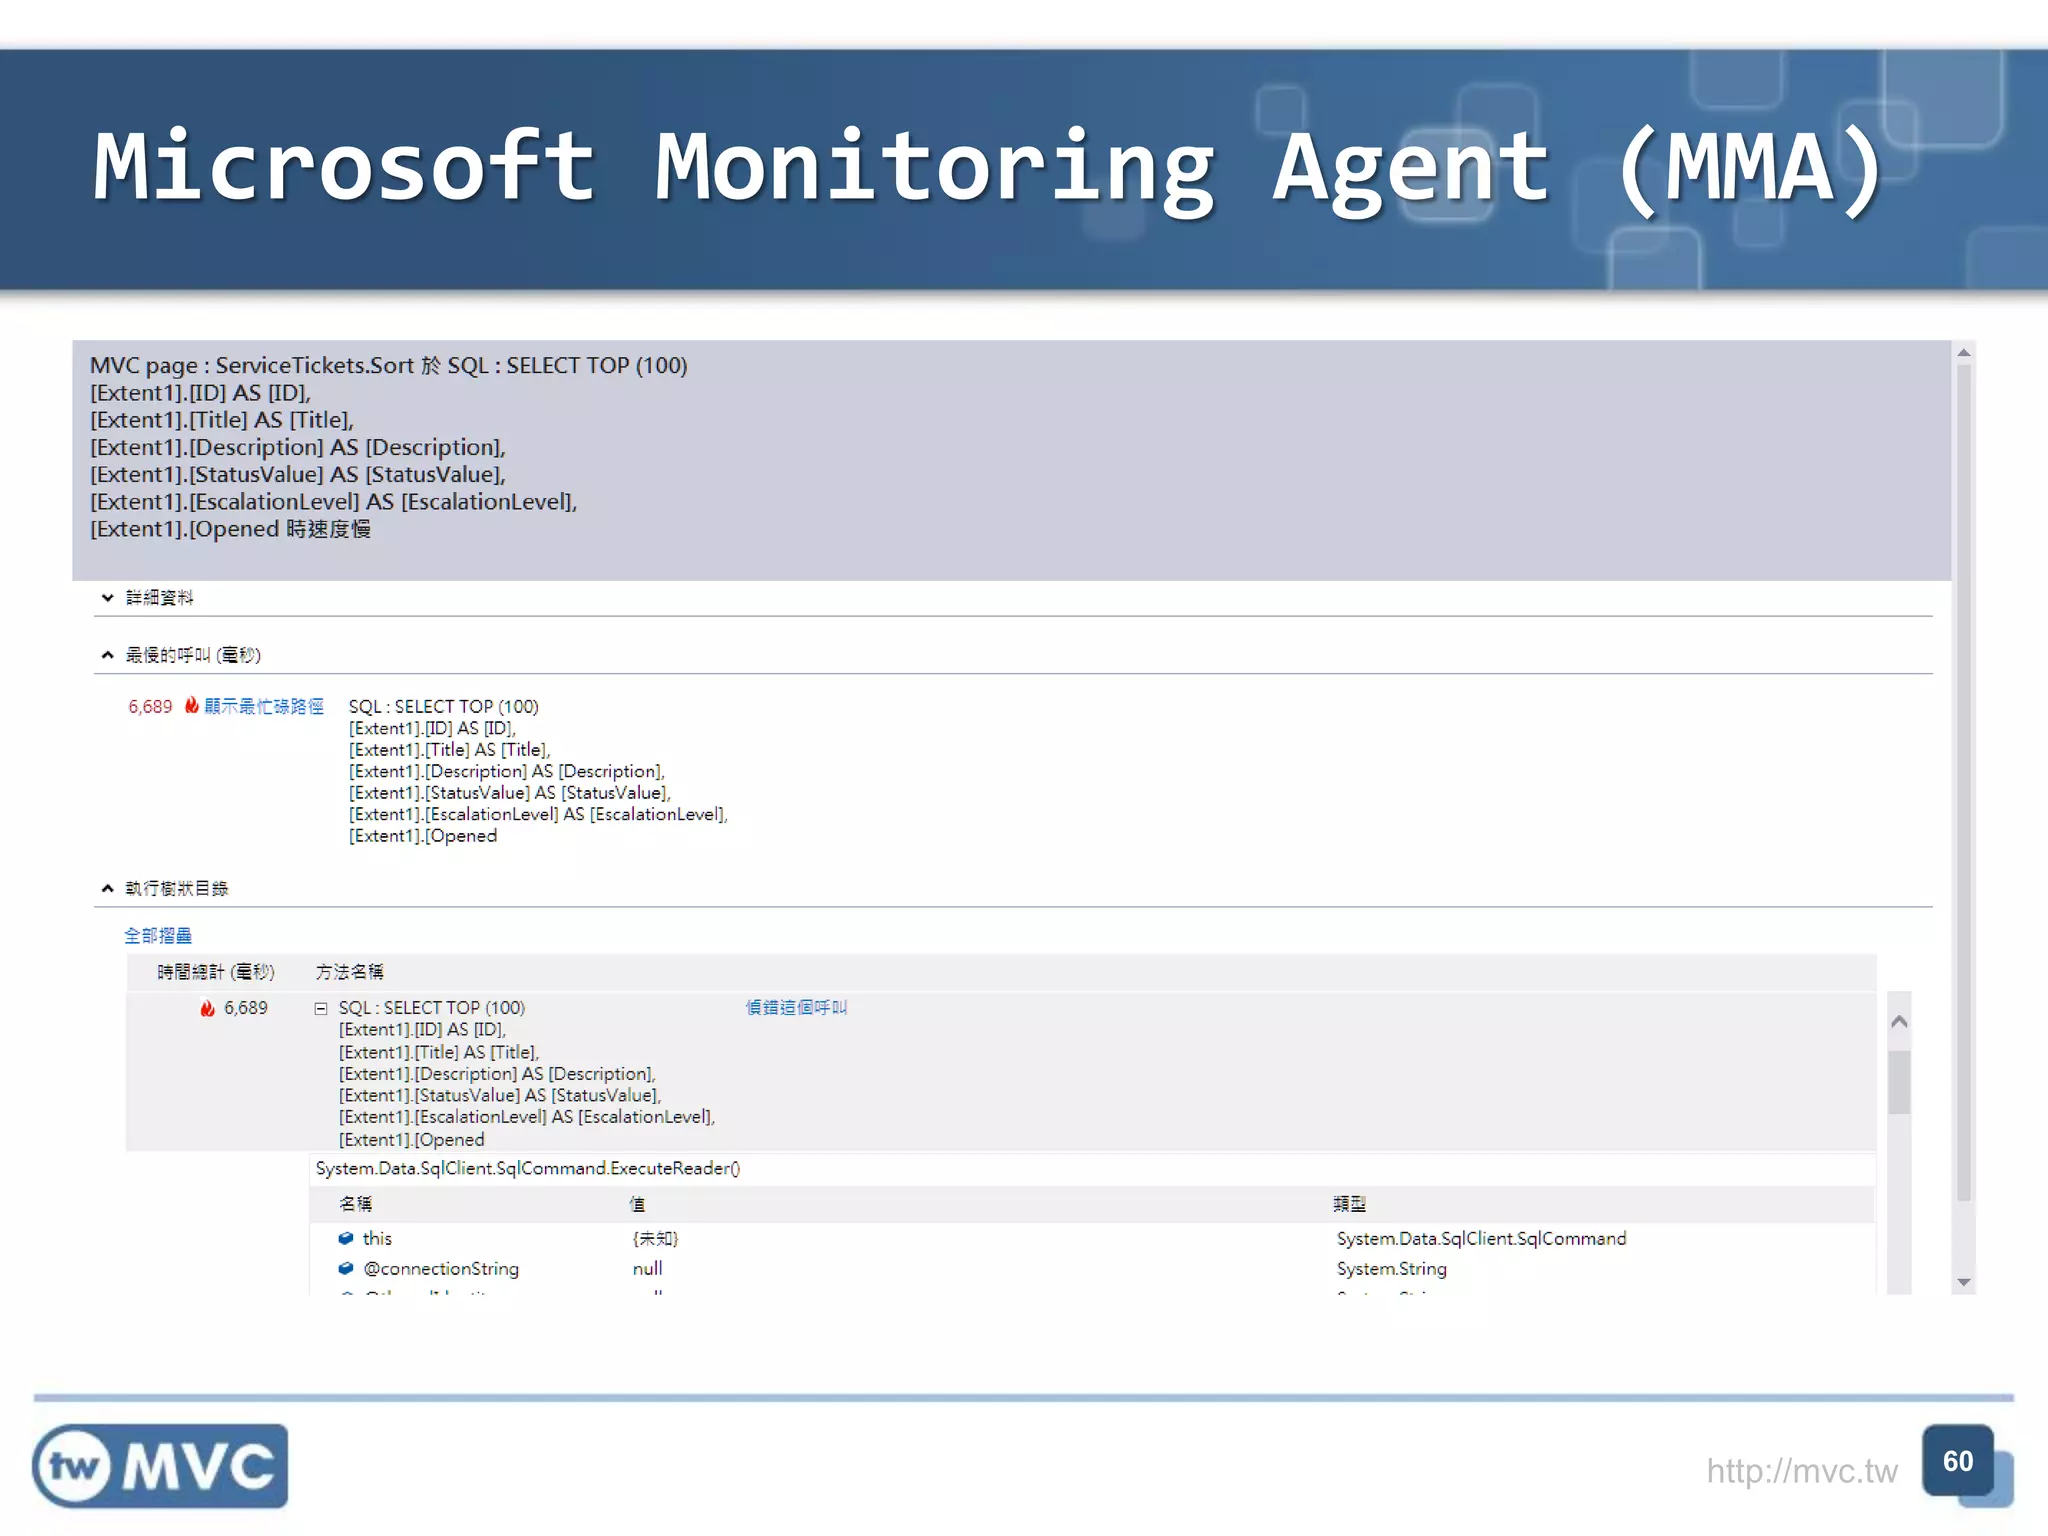This screenshot has width=2048, height=1536.
Task: Expand the 詳細資料 section chevron
Action: click(x=107, y=598)
